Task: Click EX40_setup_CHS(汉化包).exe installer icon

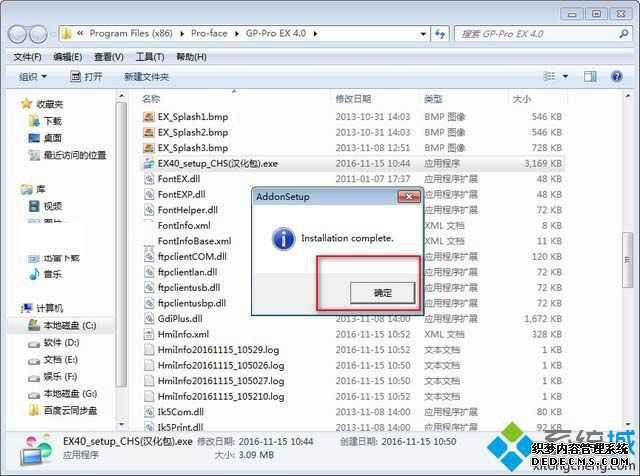Action: (x=149, y=163)
